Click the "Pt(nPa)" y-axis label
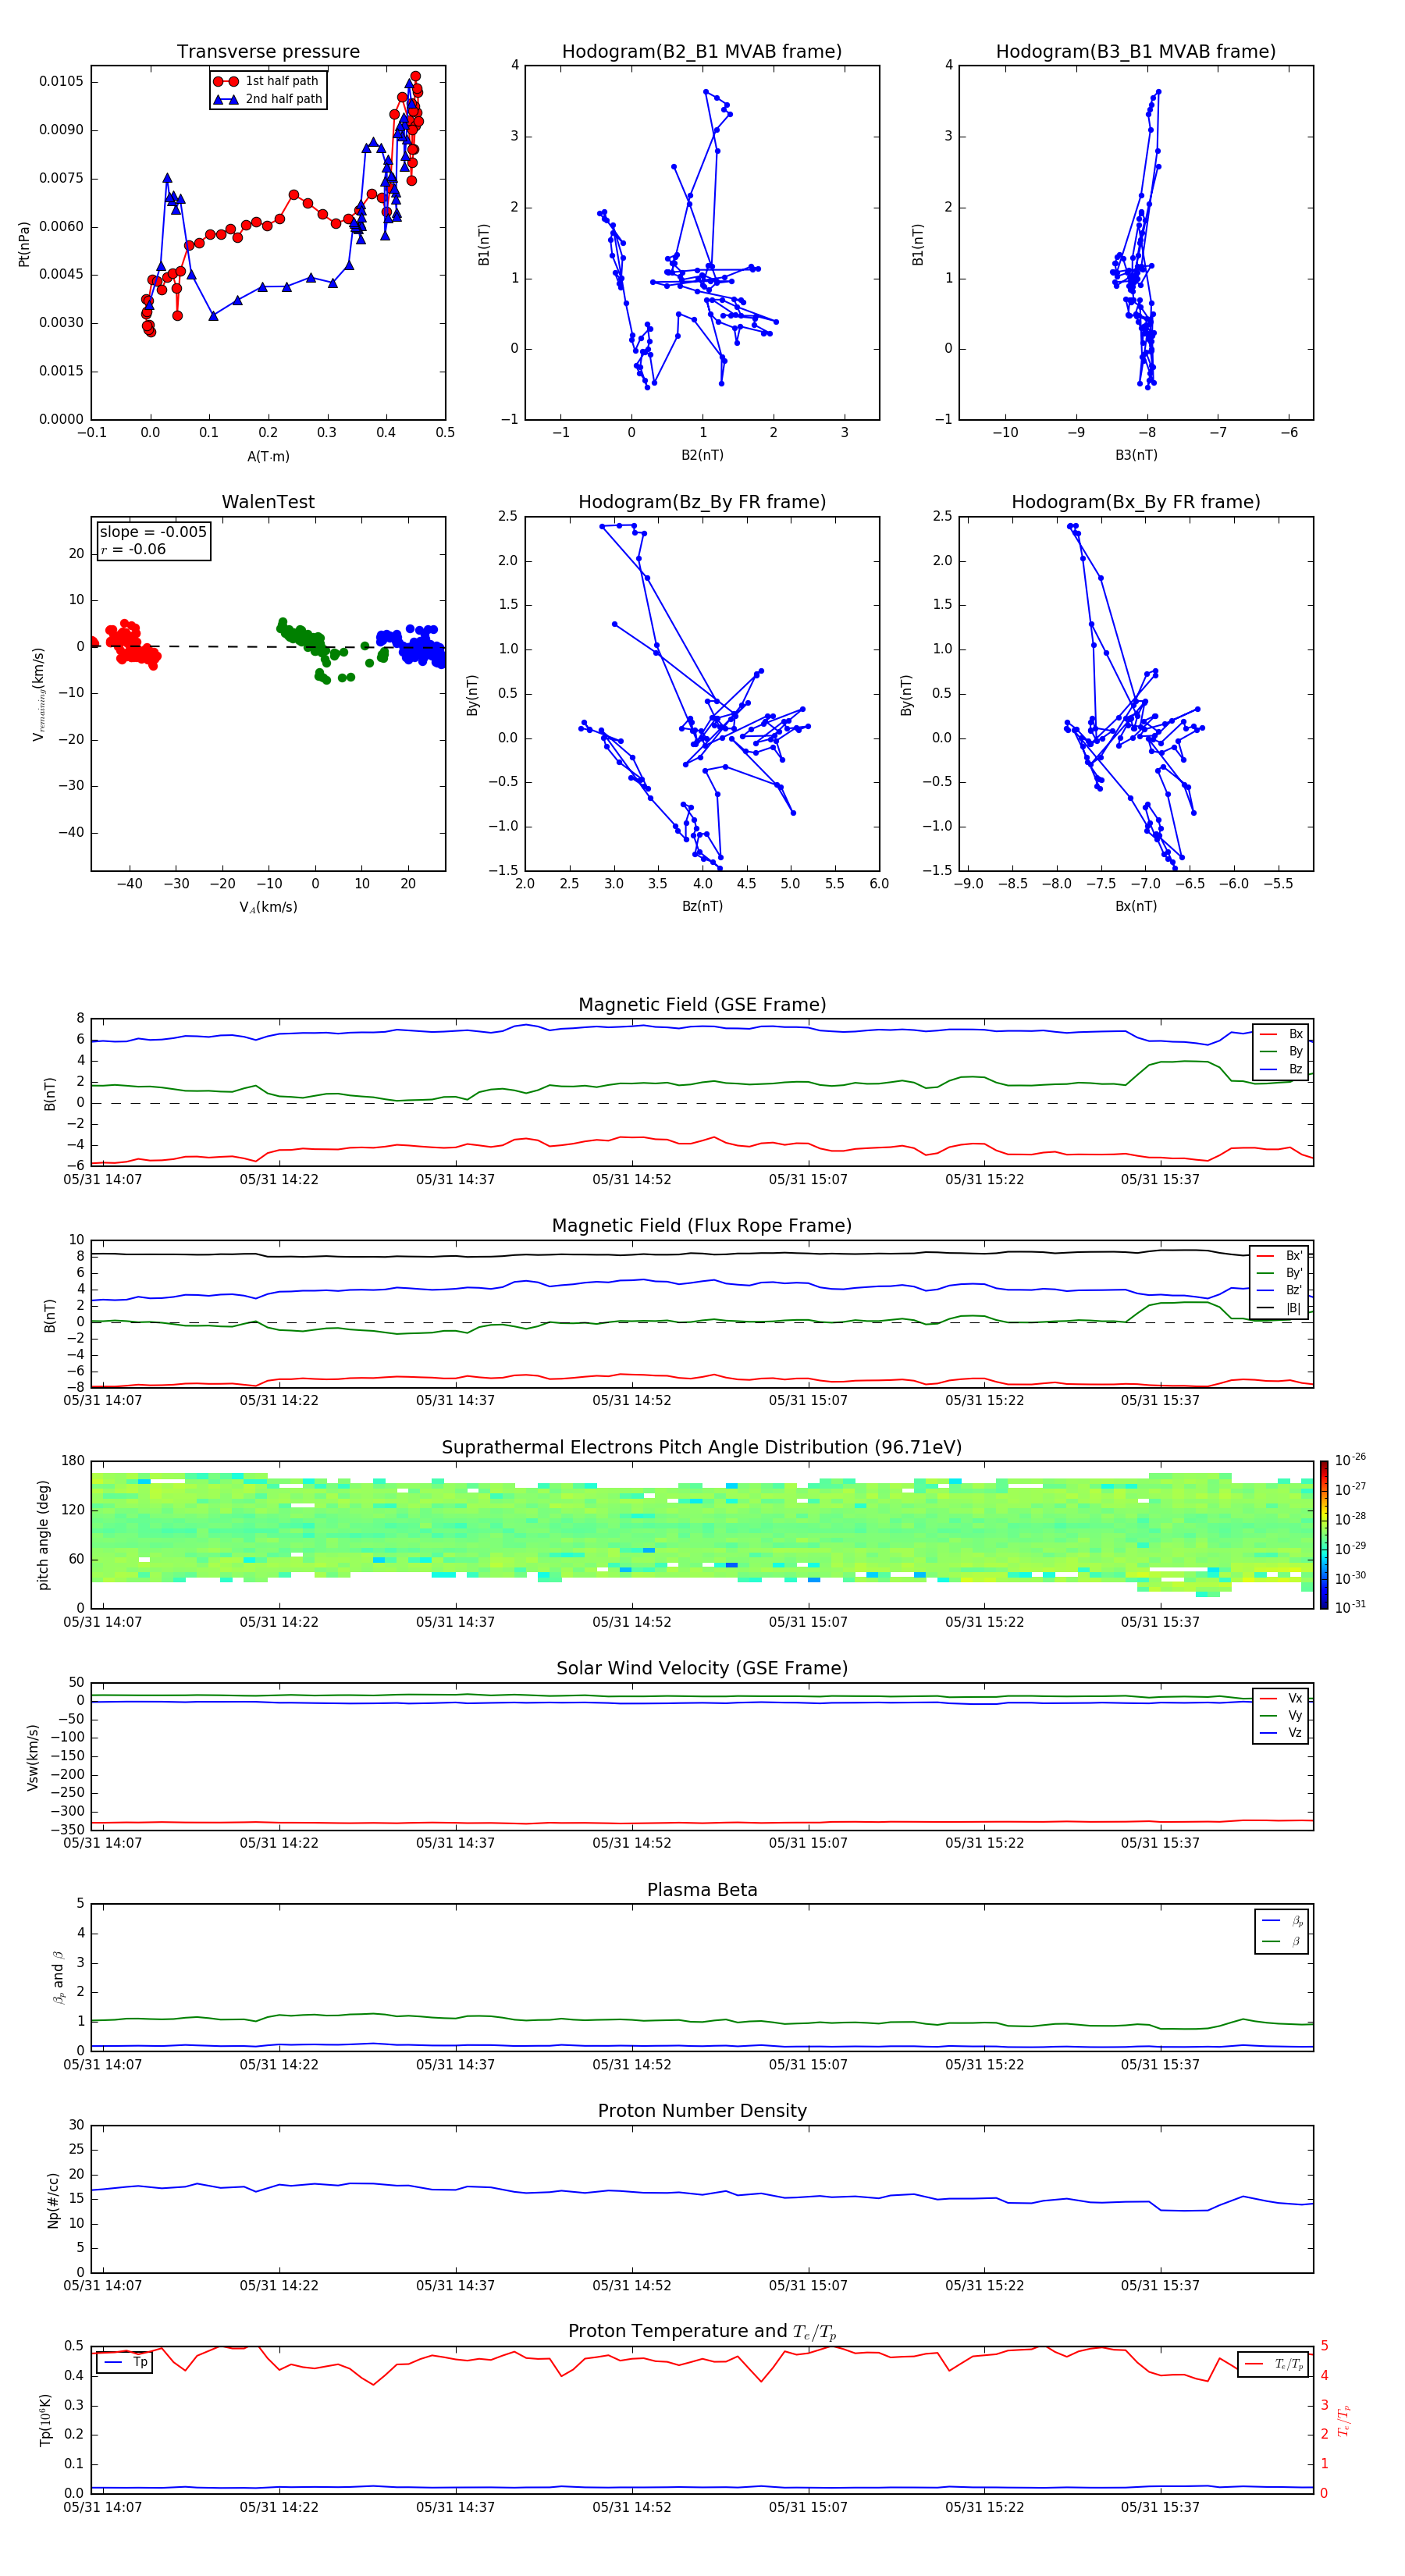Image resolution: width=1405 pixels, height=2576 pixels. tap(24, 244)
